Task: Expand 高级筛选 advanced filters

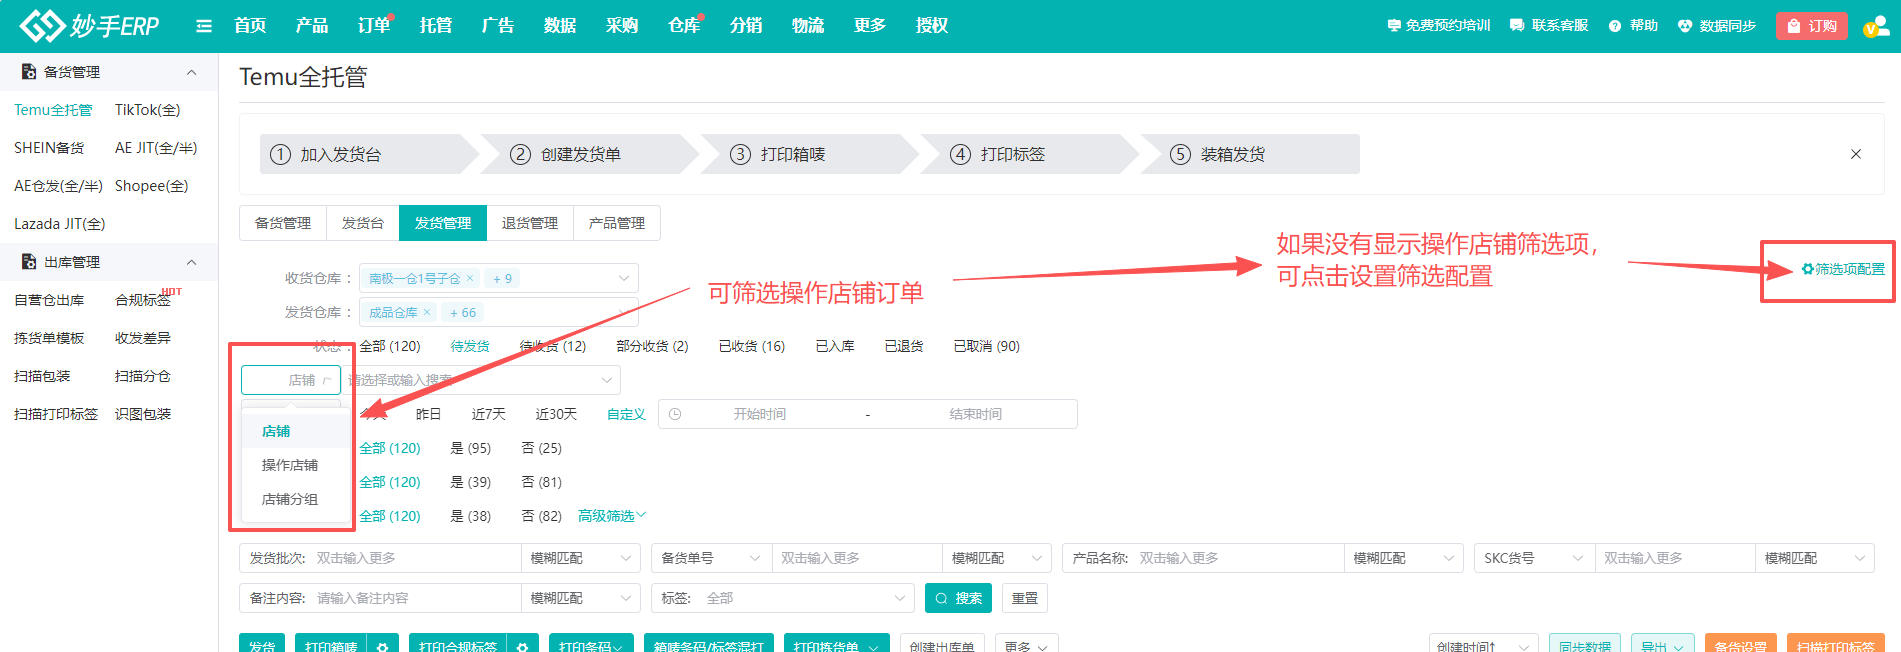Action: click(612, 516)
